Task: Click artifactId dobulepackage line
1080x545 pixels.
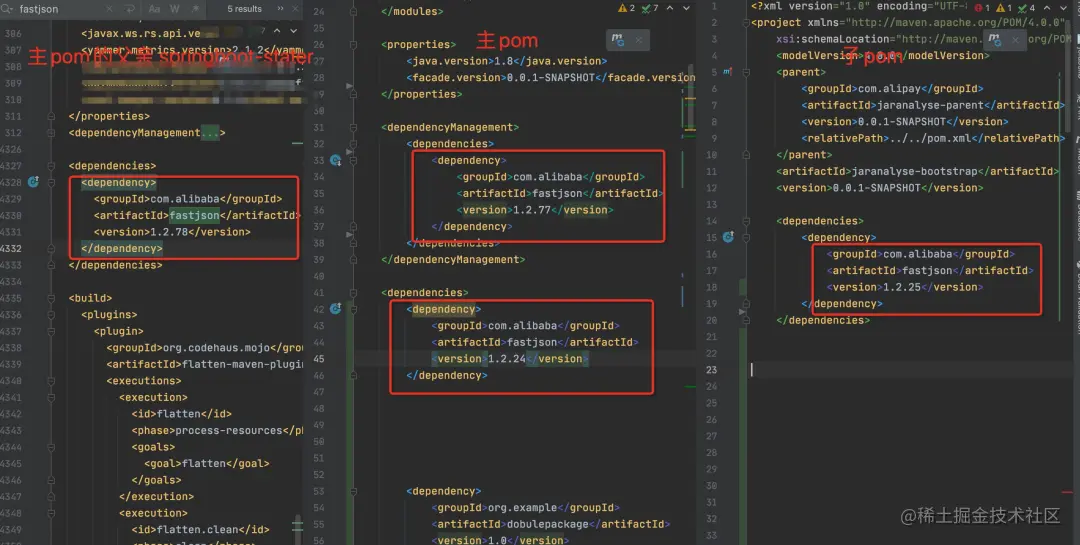Action: point(550,524)
